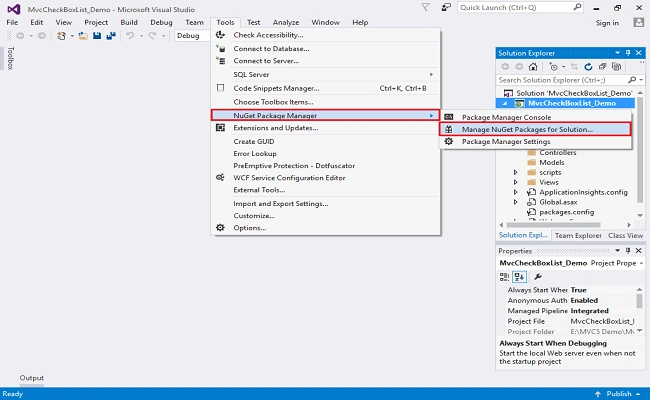
Task: Click the notifications flag icon in title bar
Action: (425, 7)
